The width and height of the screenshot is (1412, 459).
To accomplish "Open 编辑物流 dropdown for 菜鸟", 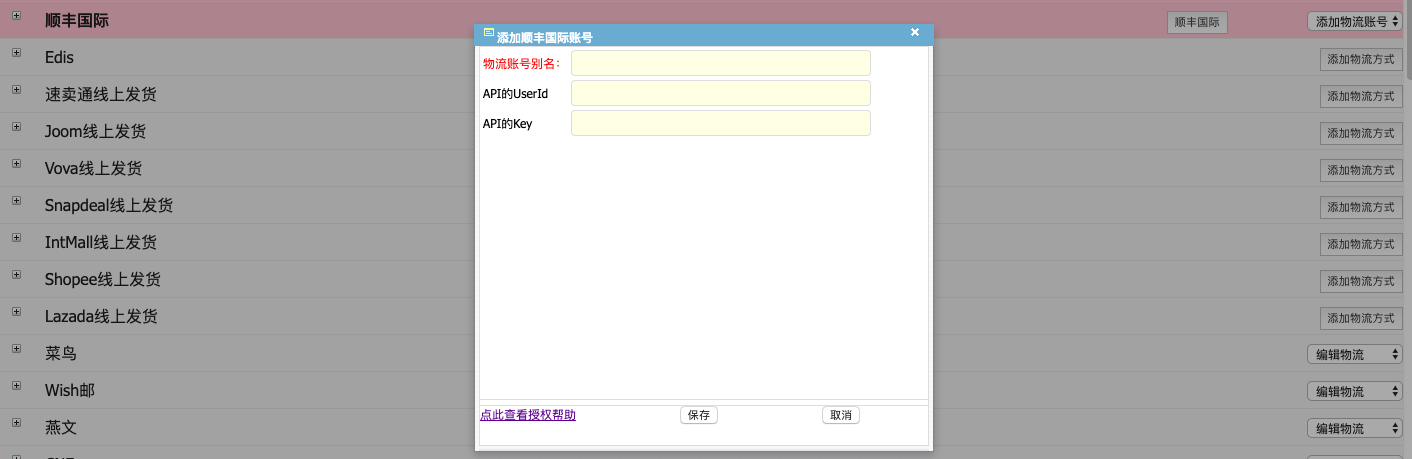I will 1355,354.
